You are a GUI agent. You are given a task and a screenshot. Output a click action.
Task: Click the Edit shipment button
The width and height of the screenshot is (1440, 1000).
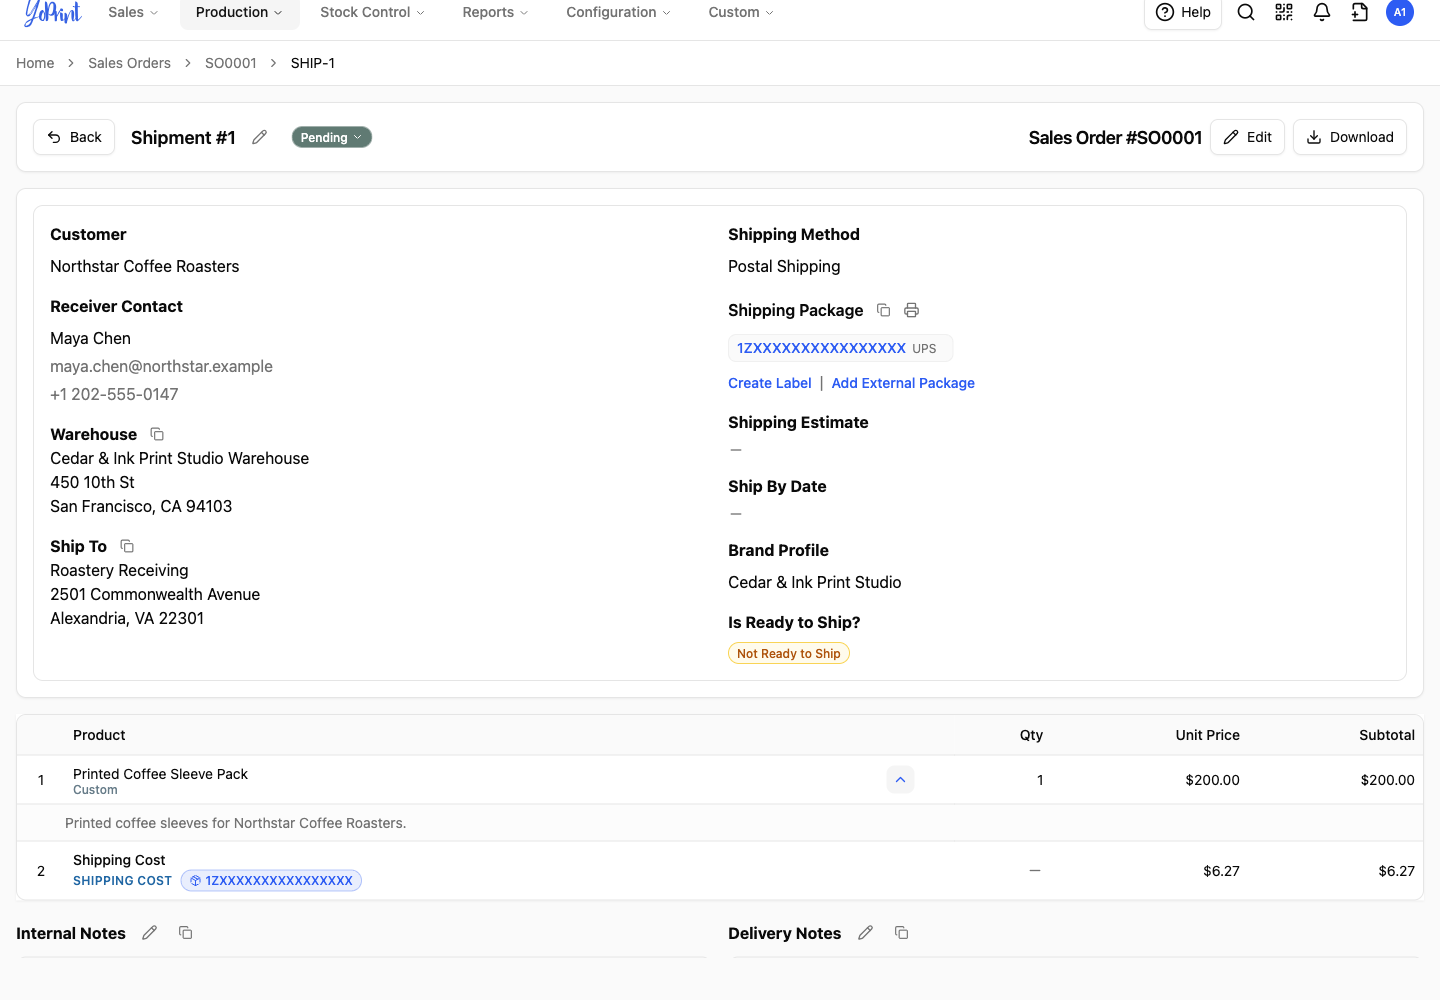click(x=1247, y=137)
